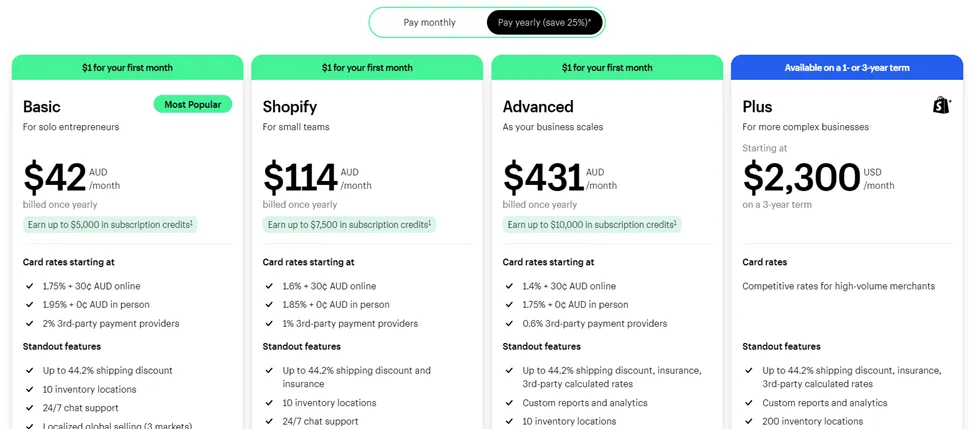The width and height of the screenshot is (975, 429).
Task: Click Shopify plan $1 first month banner
Action: [x=367, y=68]
